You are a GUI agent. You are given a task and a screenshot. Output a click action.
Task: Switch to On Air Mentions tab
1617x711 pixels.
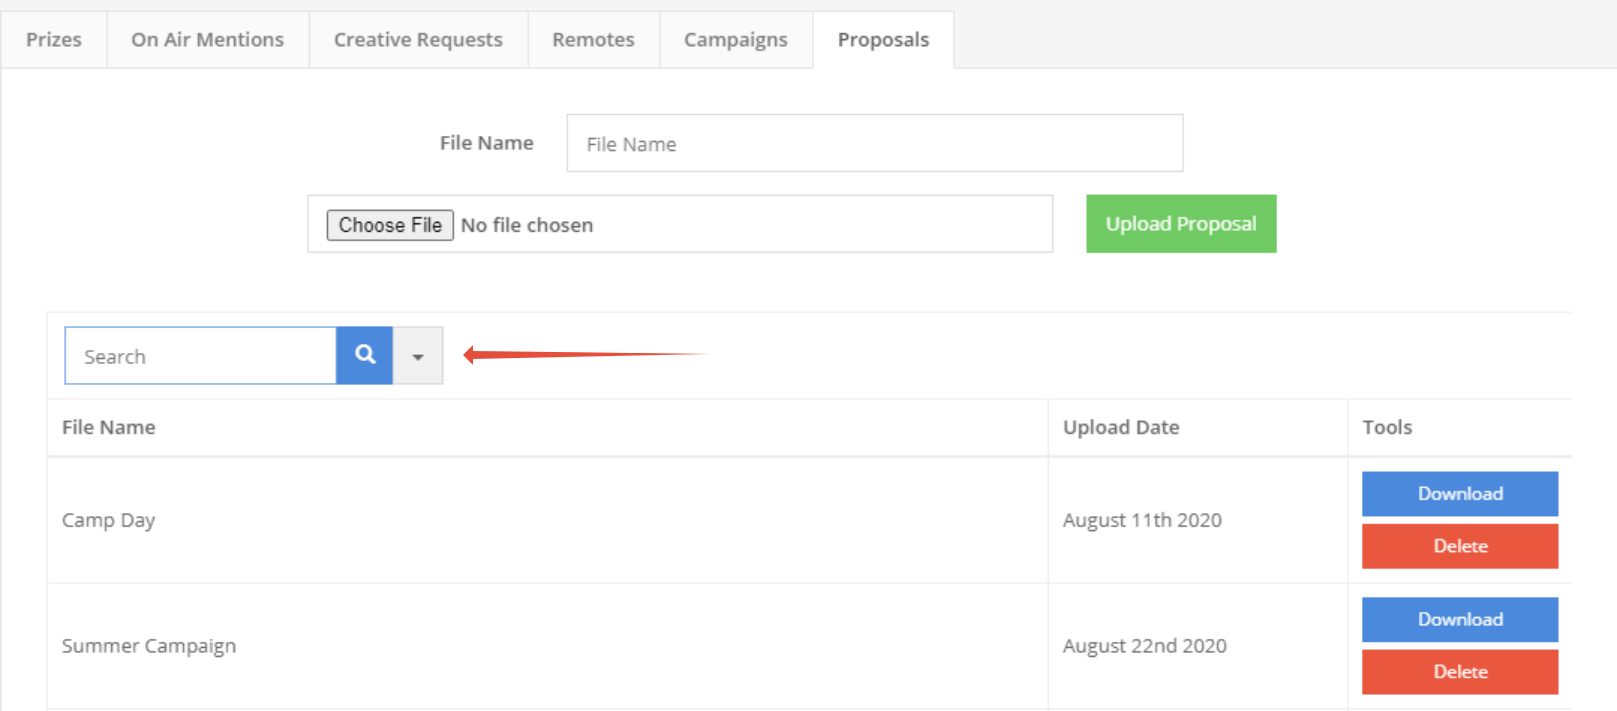(x=207, y=40)
